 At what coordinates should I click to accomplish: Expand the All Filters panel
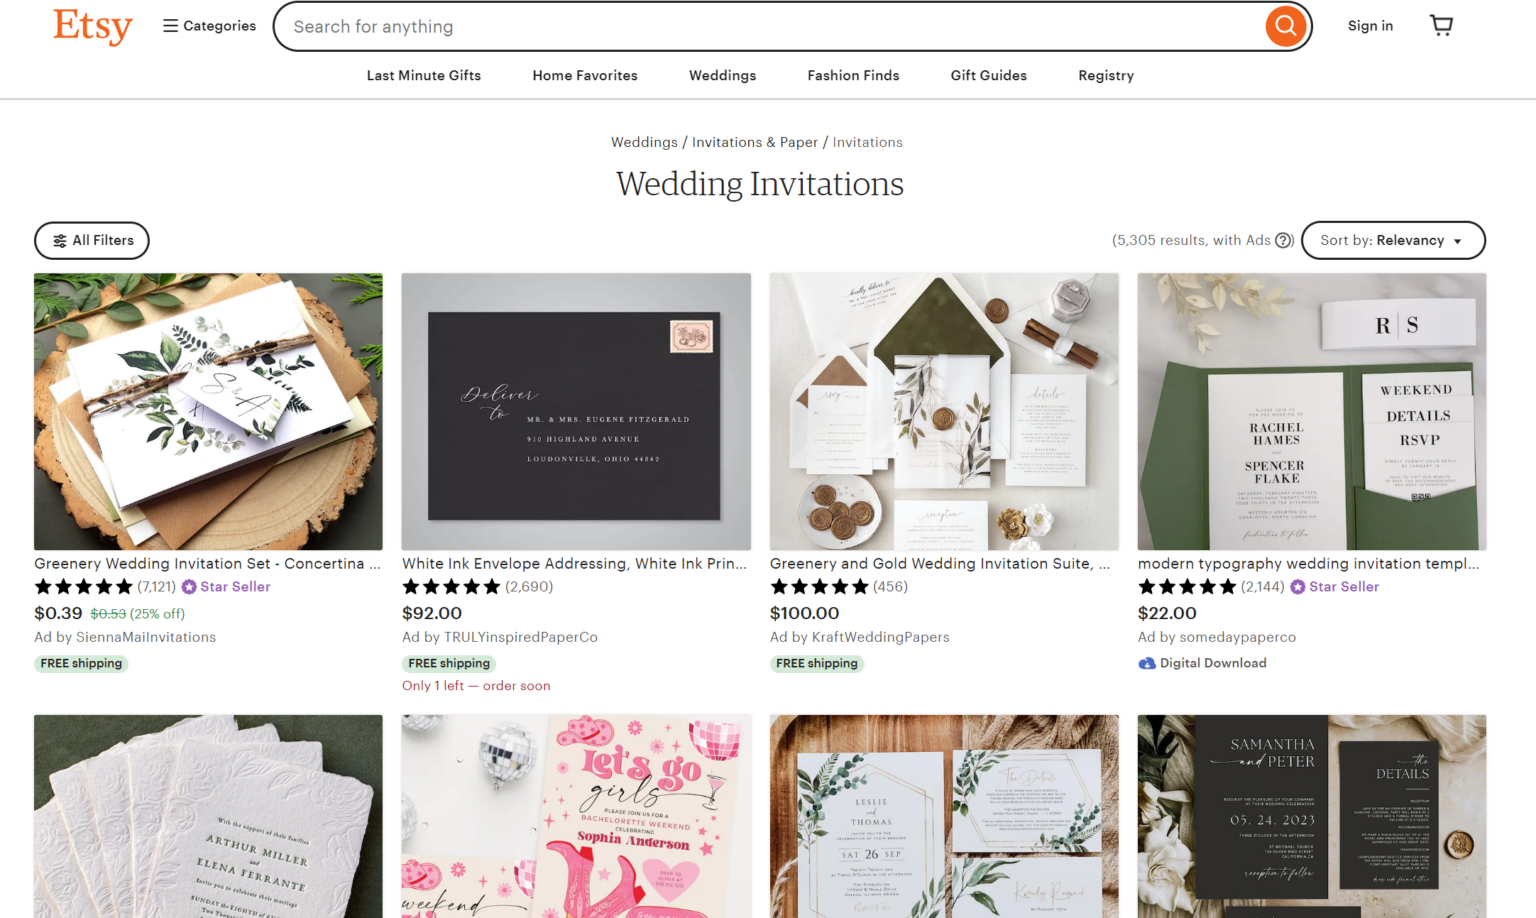coord(91,240)
